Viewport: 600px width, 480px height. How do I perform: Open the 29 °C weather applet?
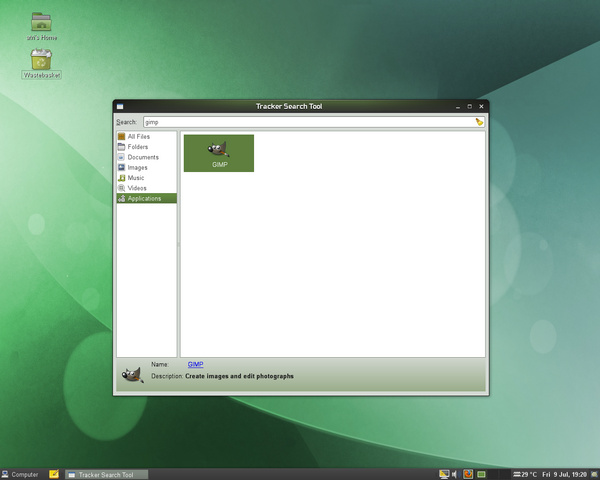coord(525,475)
